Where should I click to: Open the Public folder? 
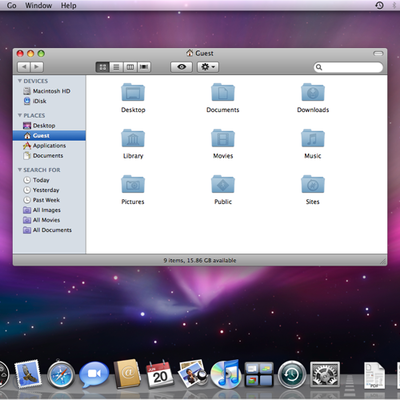click(223, 184)
